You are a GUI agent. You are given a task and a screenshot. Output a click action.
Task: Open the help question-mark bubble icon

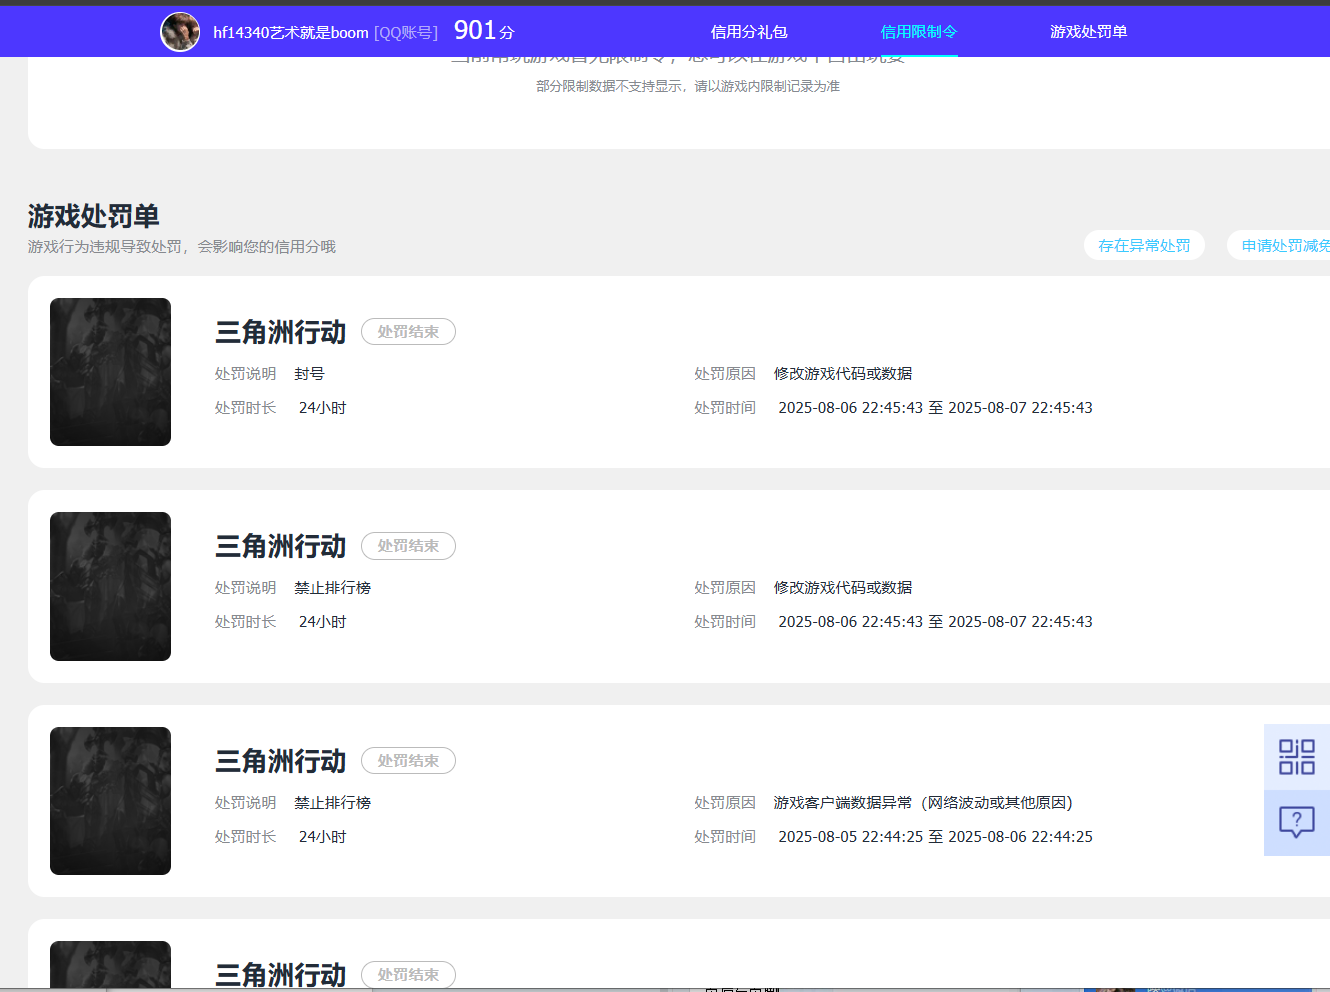[1296, 822]
